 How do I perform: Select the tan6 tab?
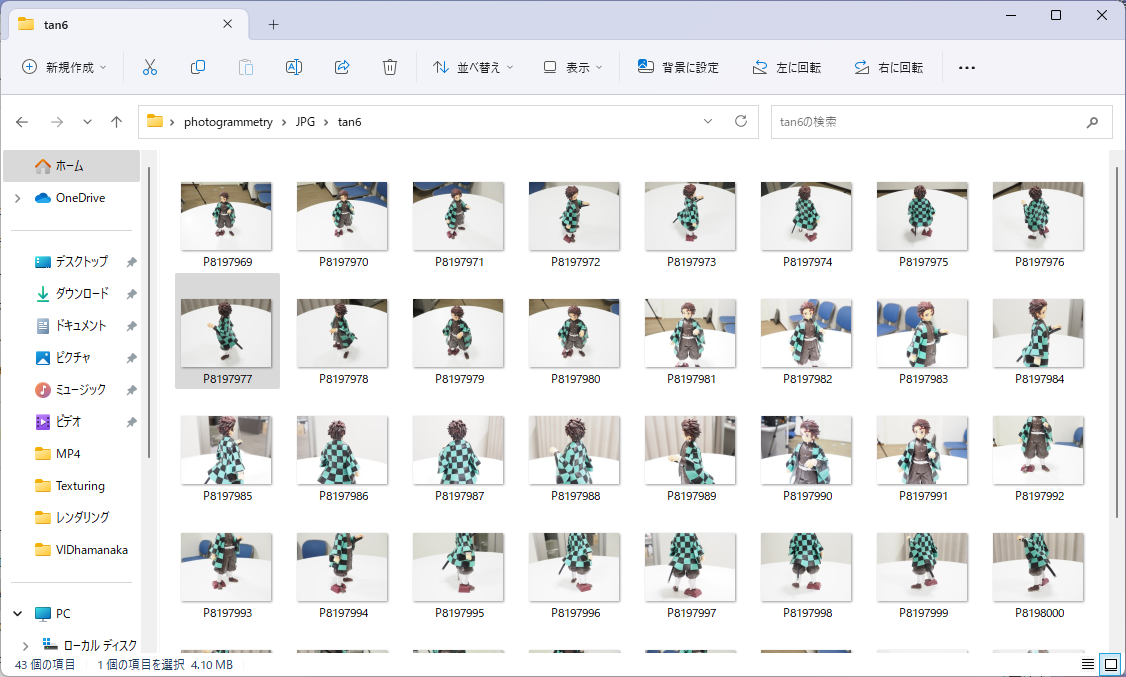(x=129, y=24)
